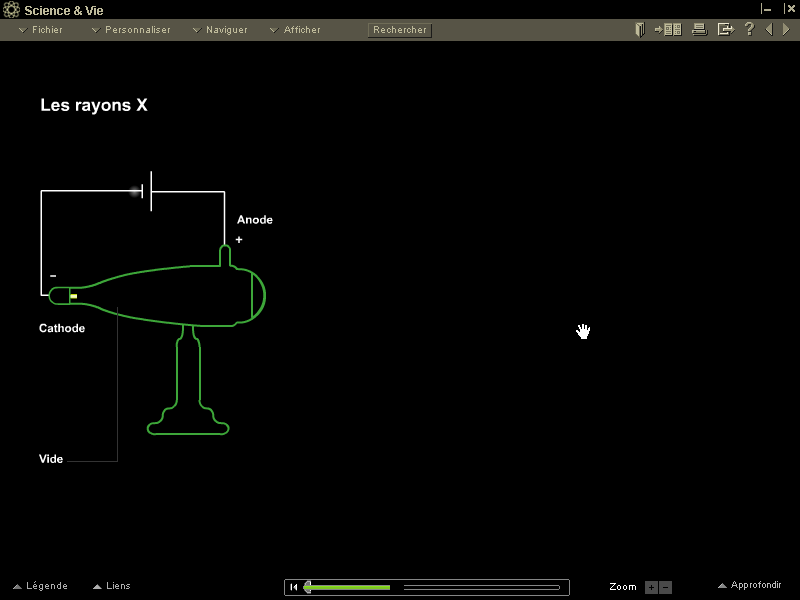The width and height of the screenshot is (800, 600).
Task: Open the Naviguer menu
Action: coord(220,30)
